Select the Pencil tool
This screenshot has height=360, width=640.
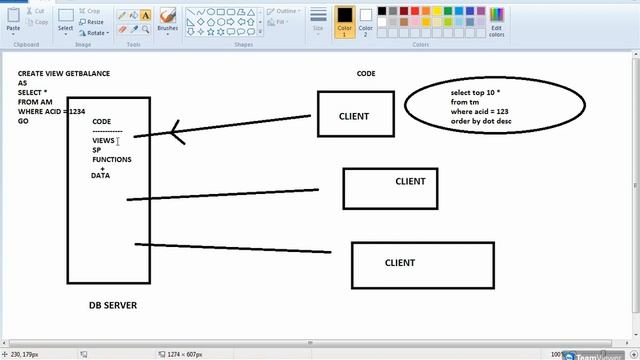(x=122, y=16)
